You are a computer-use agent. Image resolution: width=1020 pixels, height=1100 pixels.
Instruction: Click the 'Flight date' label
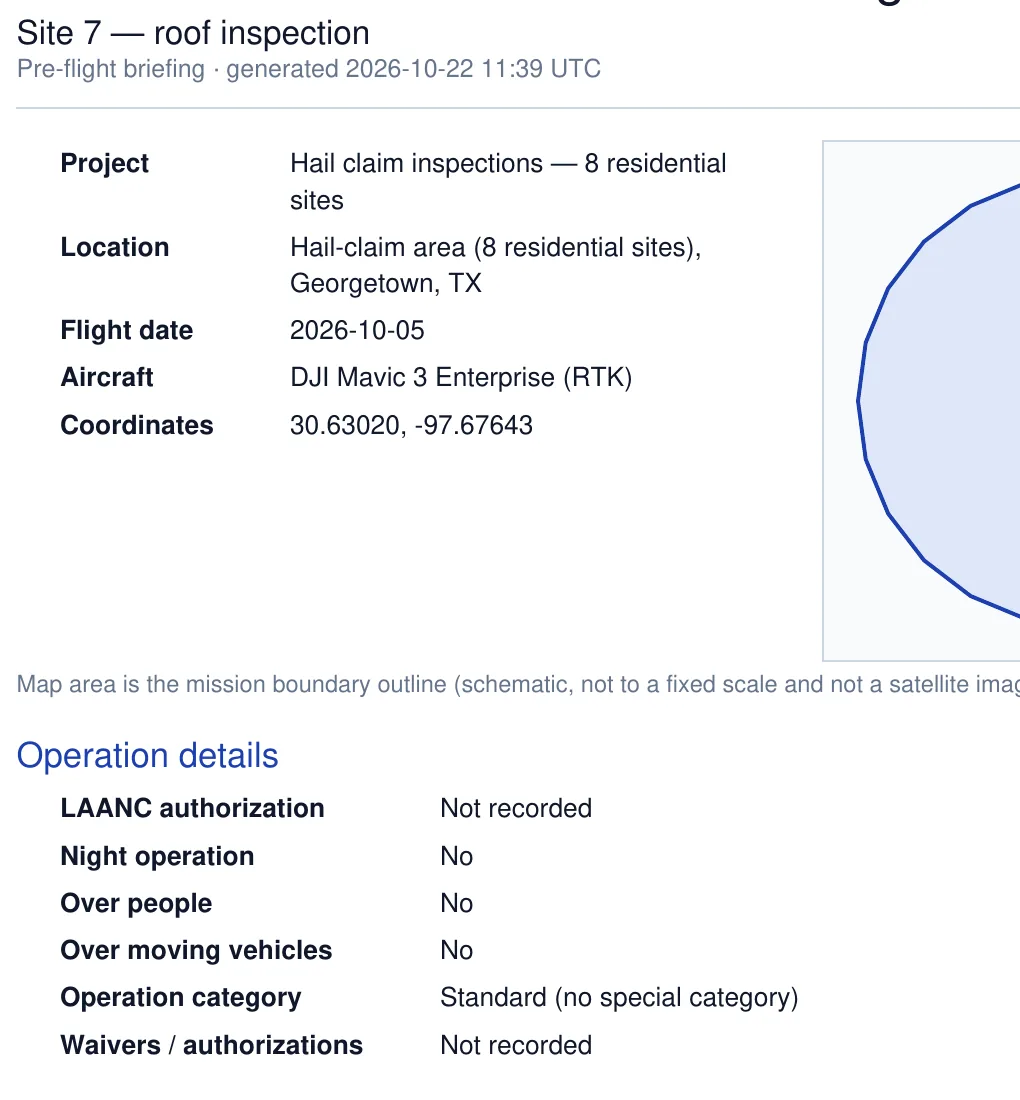pyautogui.click(x=126, y=330)
